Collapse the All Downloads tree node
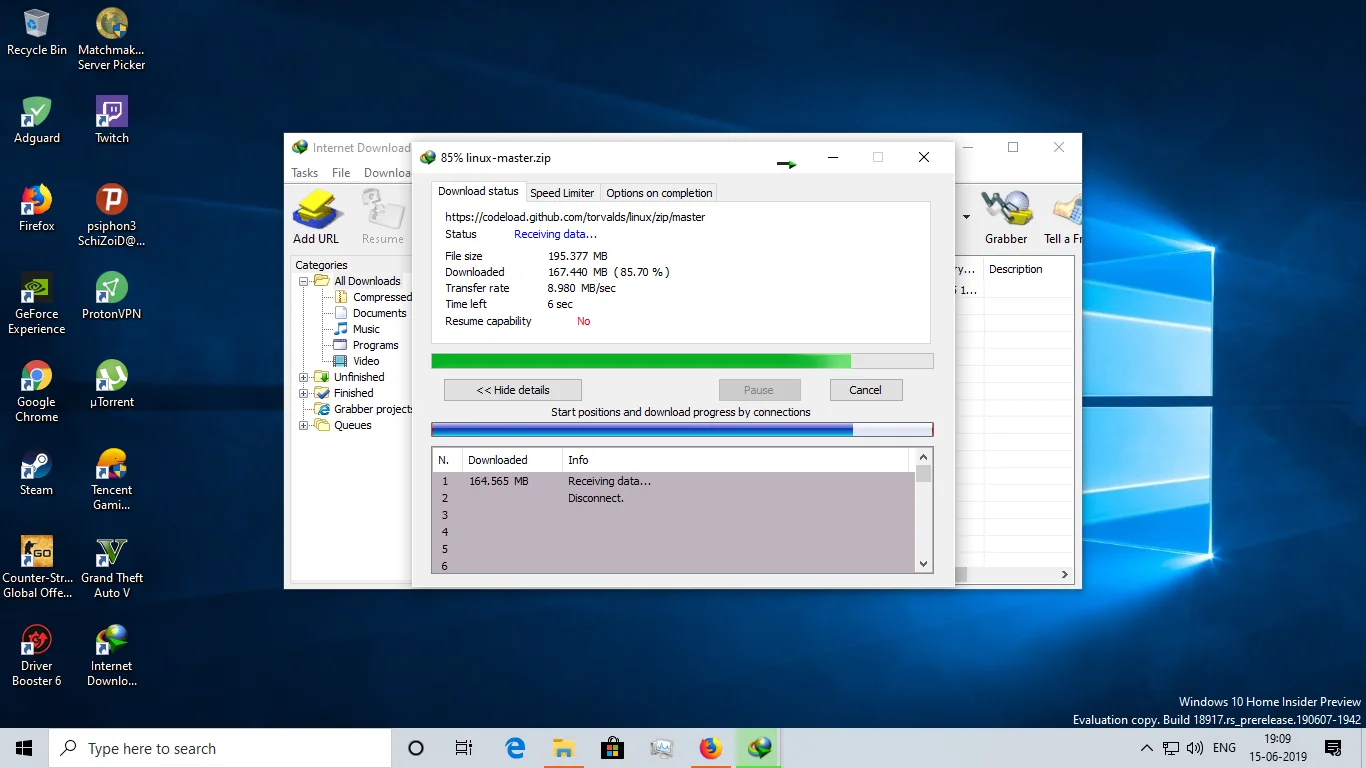 (304, 281)
